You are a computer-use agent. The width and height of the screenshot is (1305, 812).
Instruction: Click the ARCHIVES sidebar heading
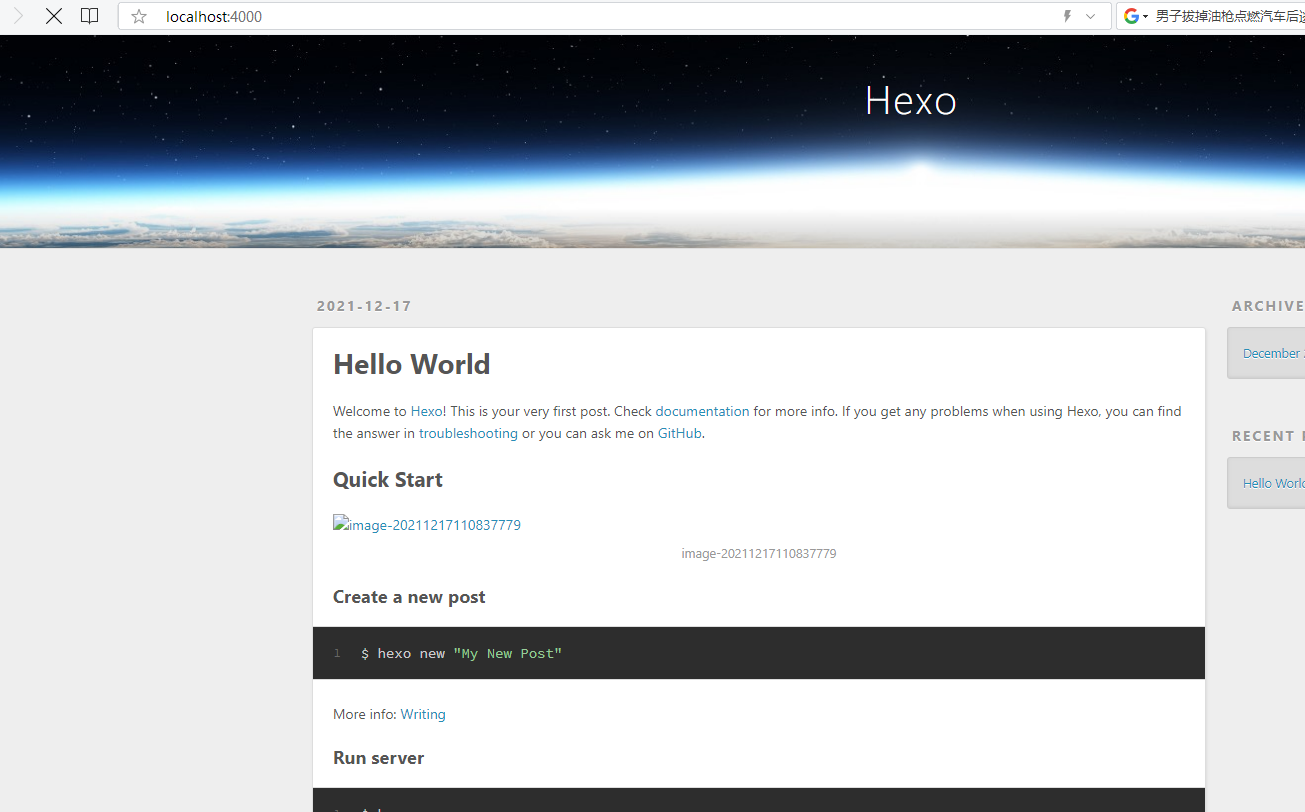(x=1268, y=306)
